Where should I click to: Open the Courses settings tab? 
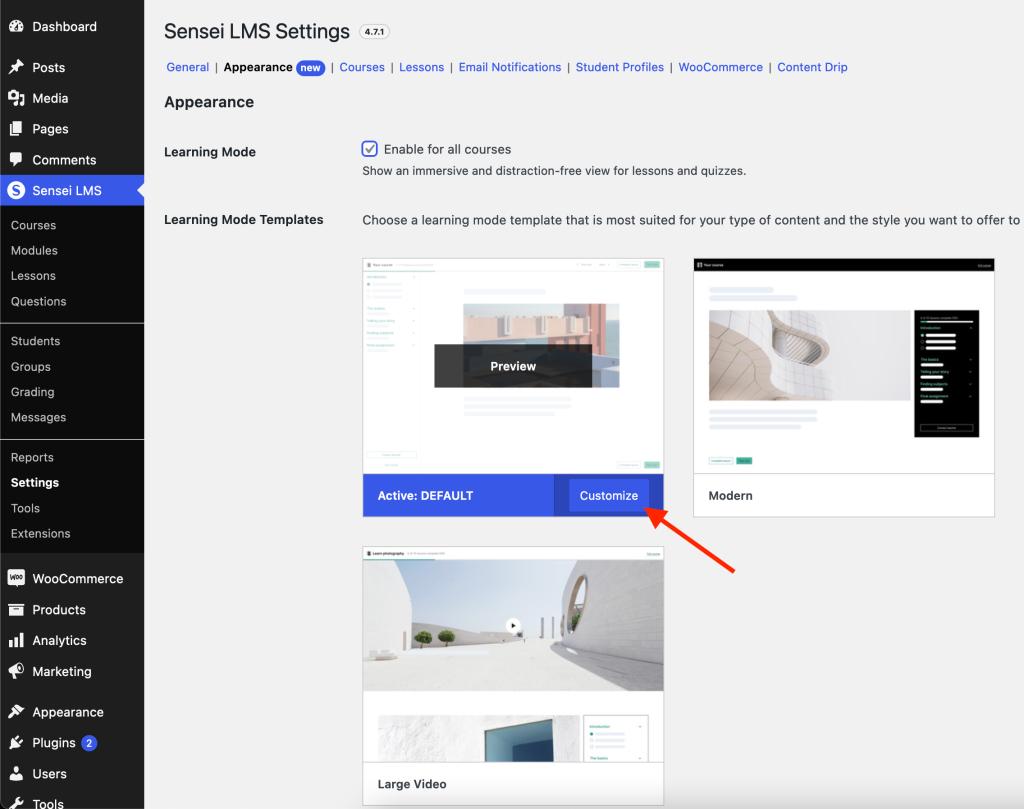tap(362, 67)
